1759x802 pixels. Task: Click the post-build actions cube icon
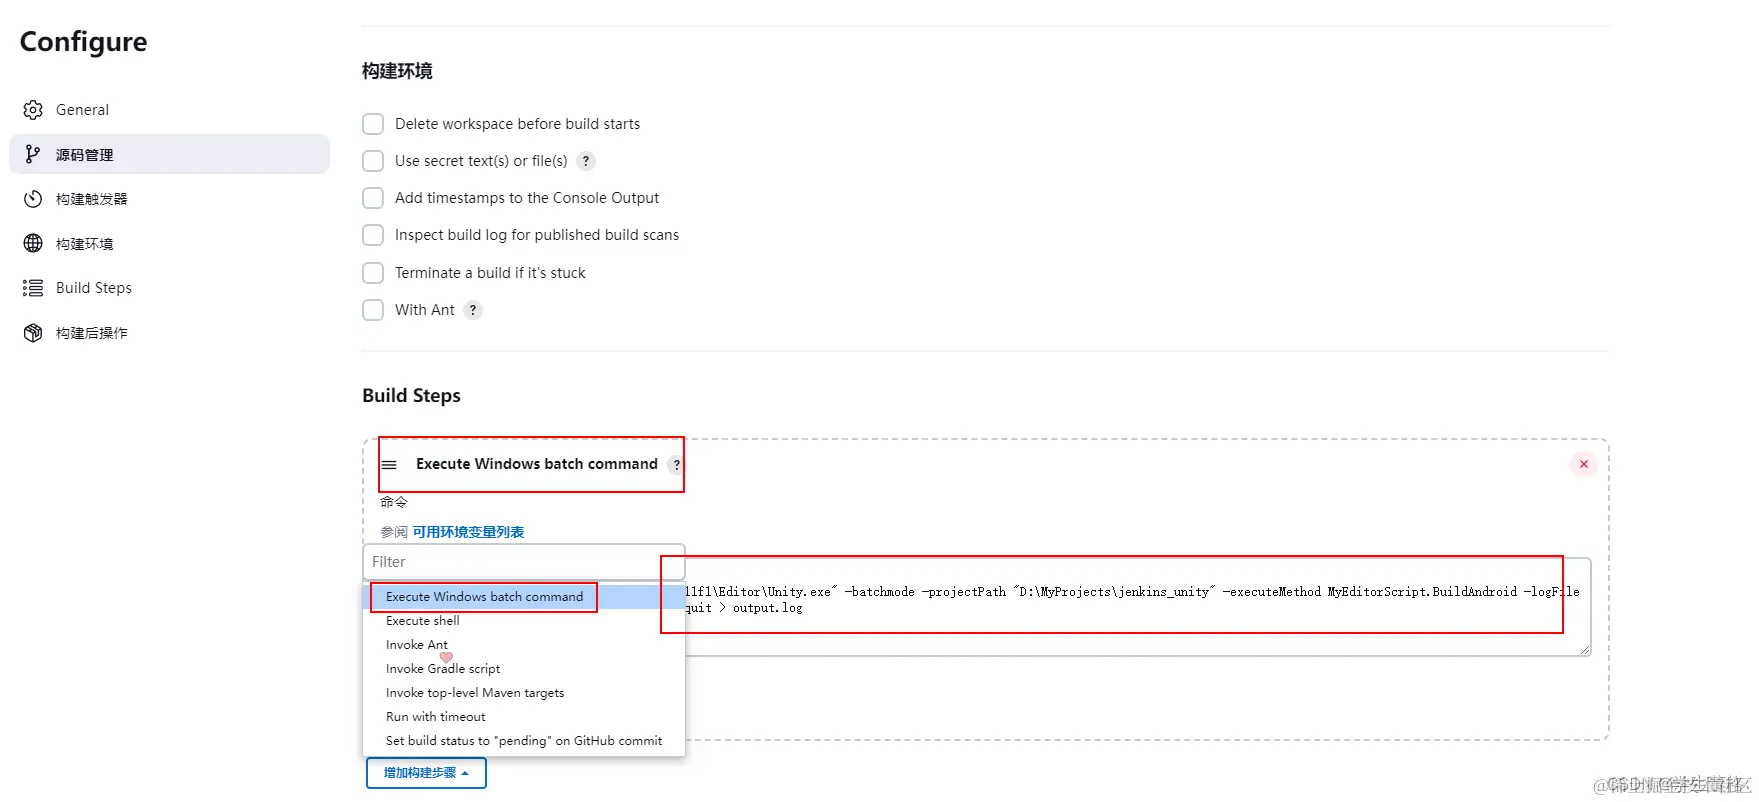[33, 333]
